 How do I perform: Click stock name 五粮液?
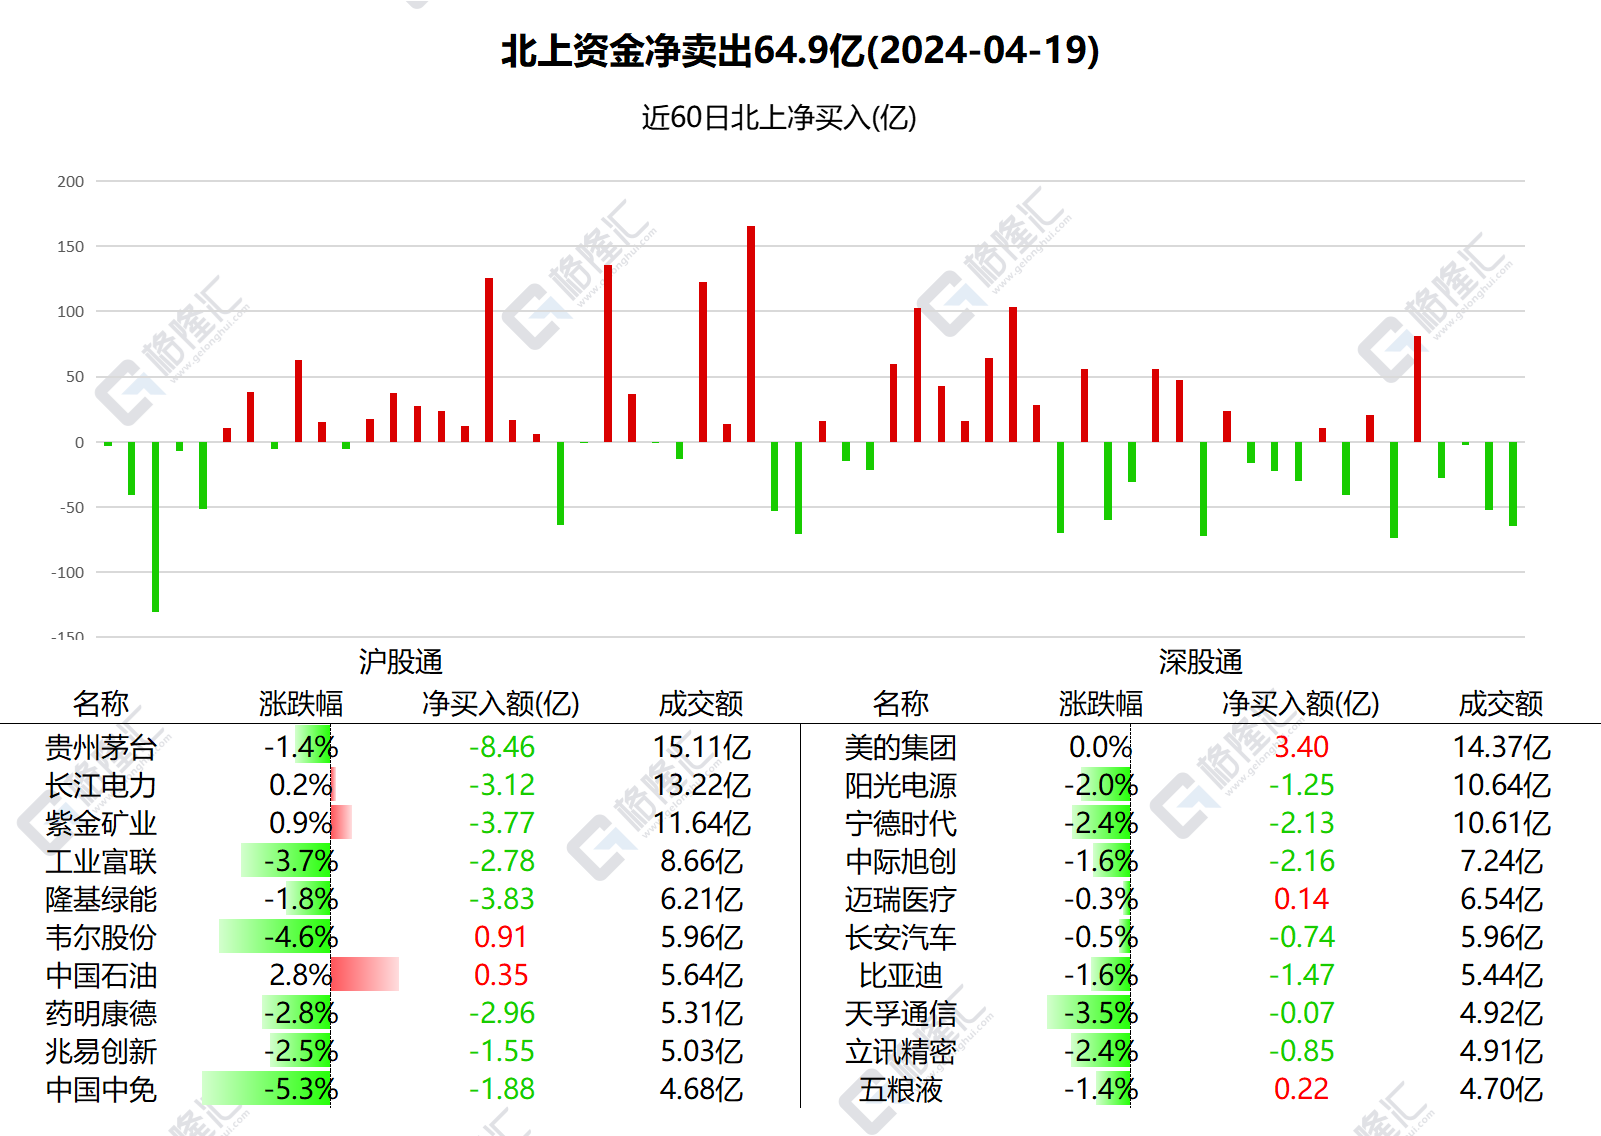coord(901,1089)
